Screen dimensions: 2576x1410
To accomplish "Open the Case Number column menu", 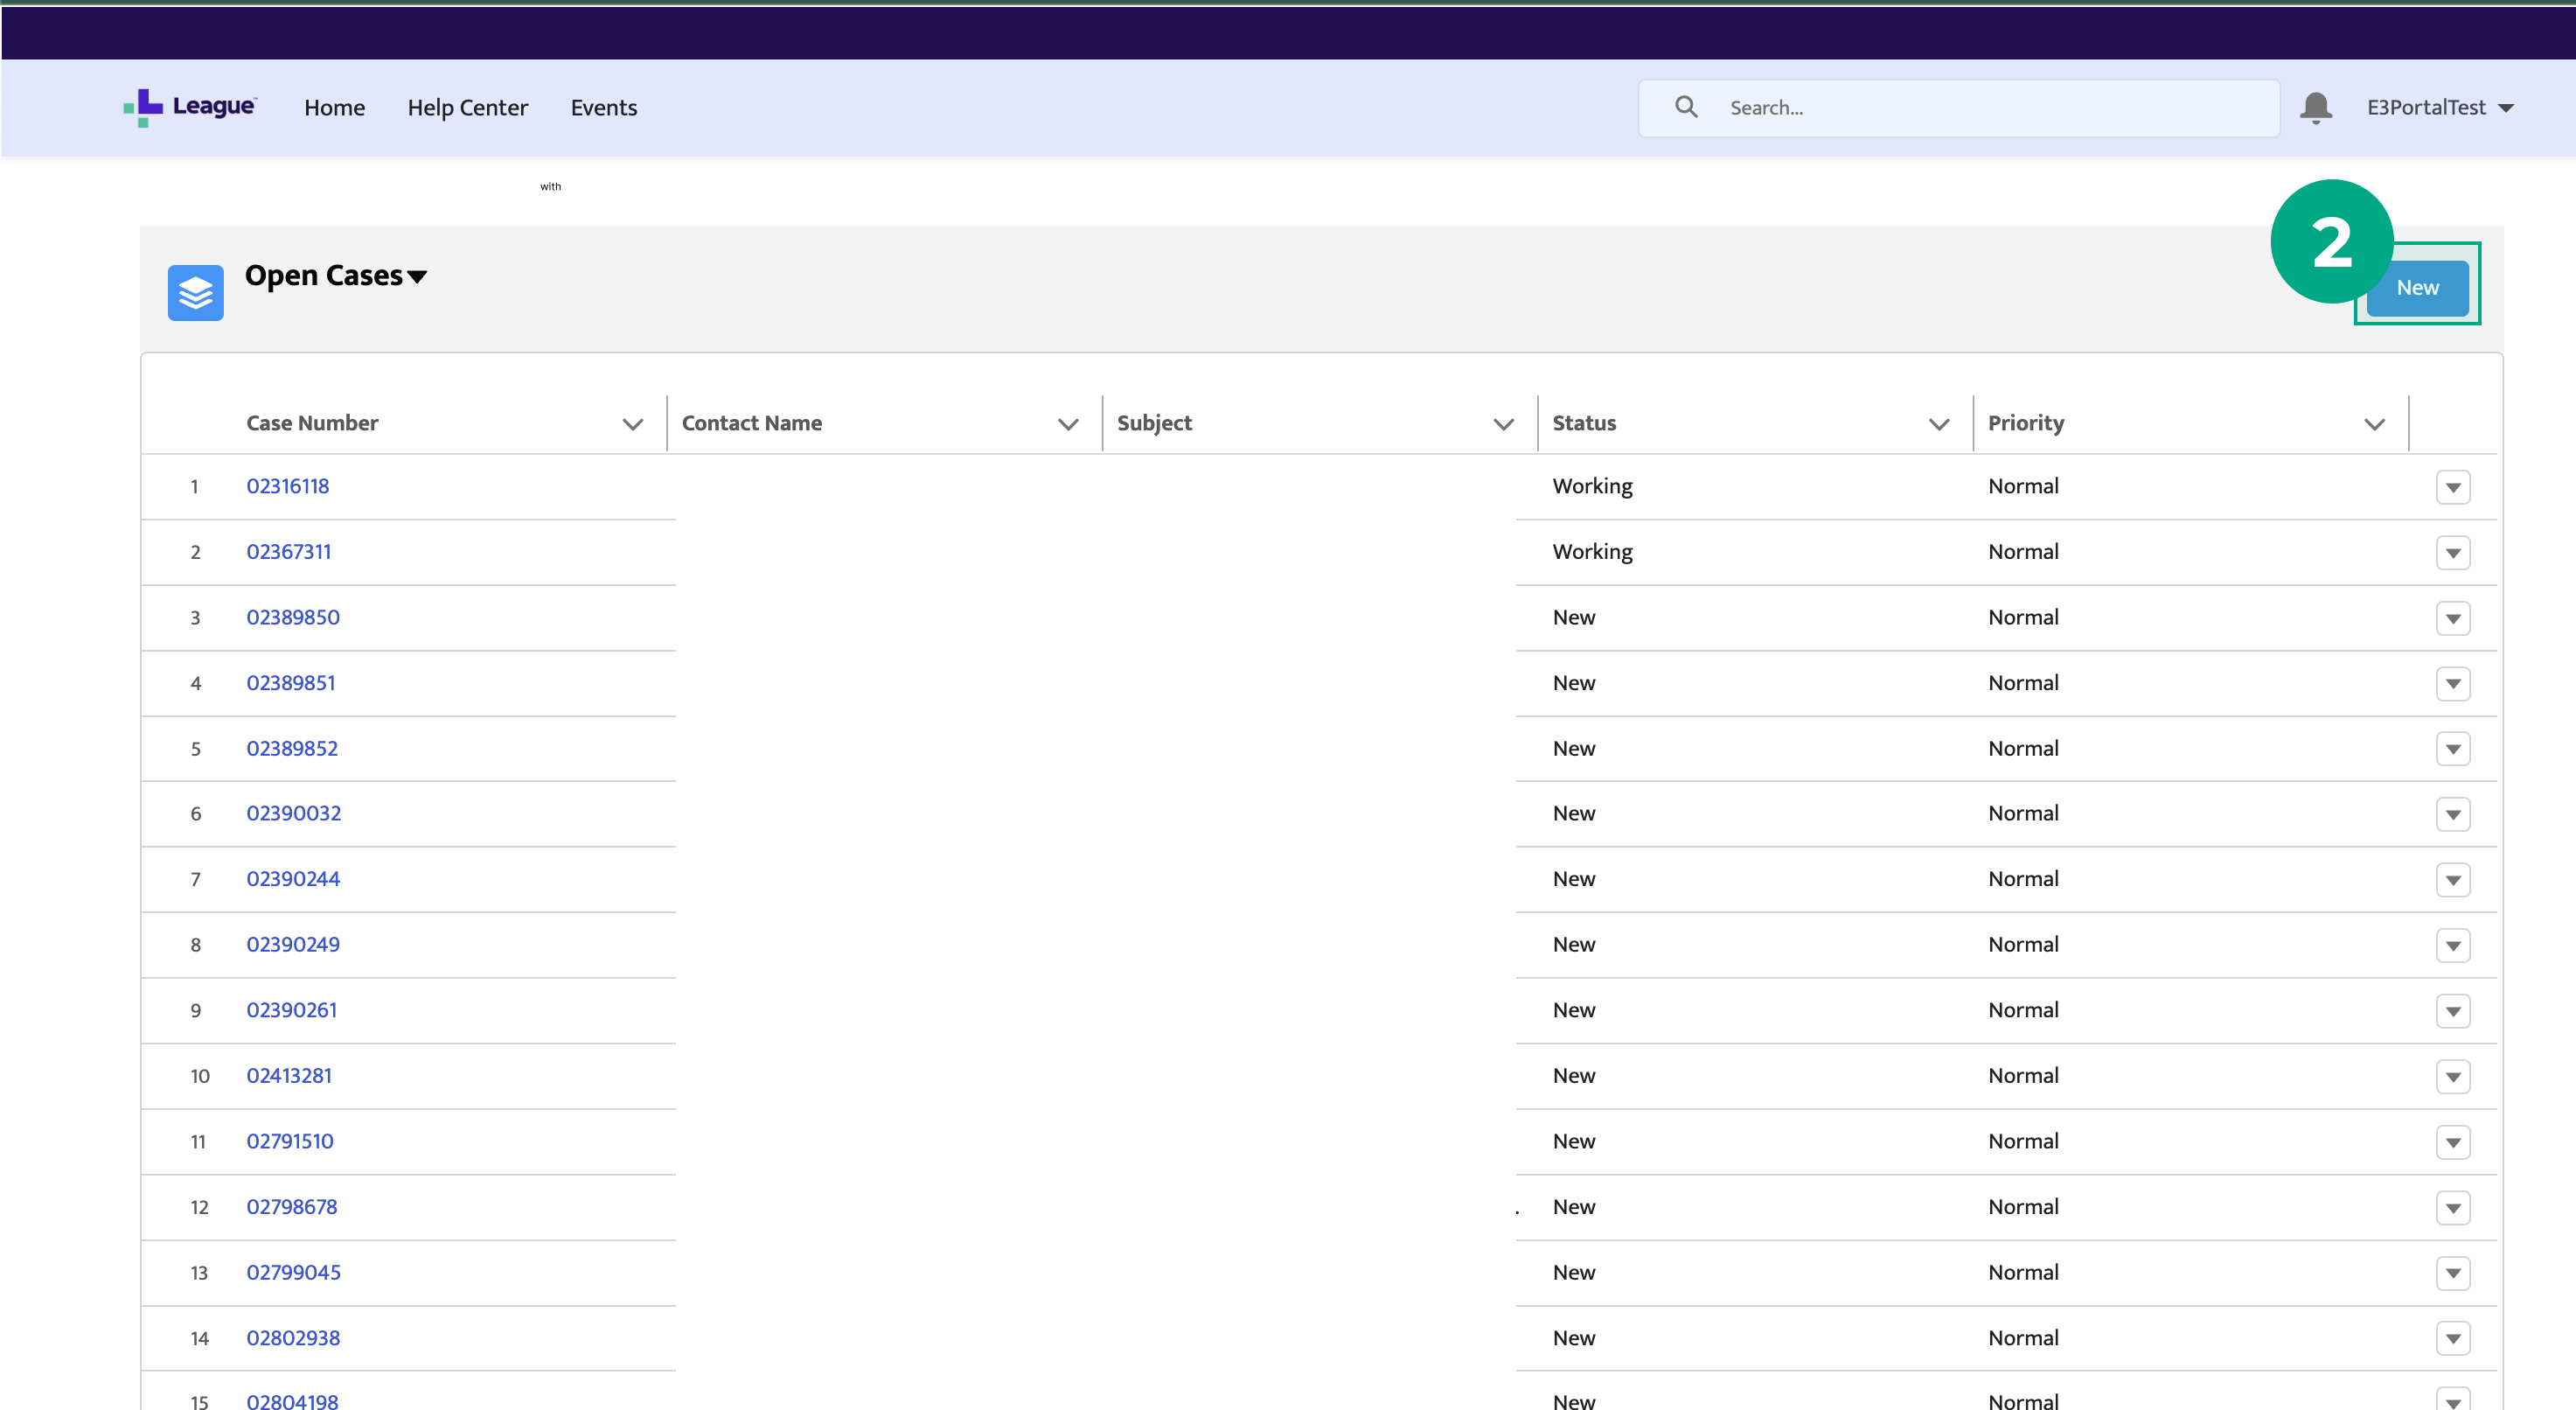I will (x=633, y=424).
